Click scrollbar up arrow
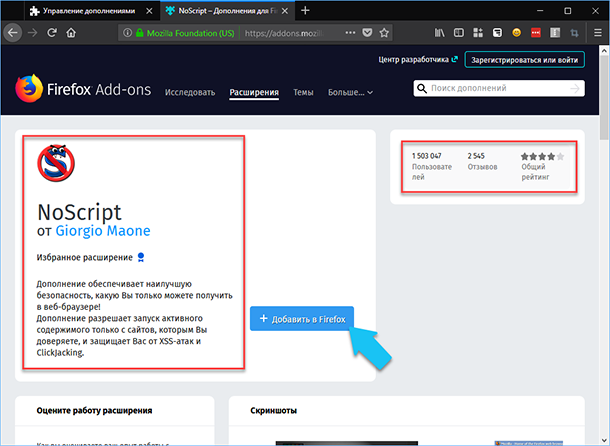This screenshot has width=610, height=446. 604,51
